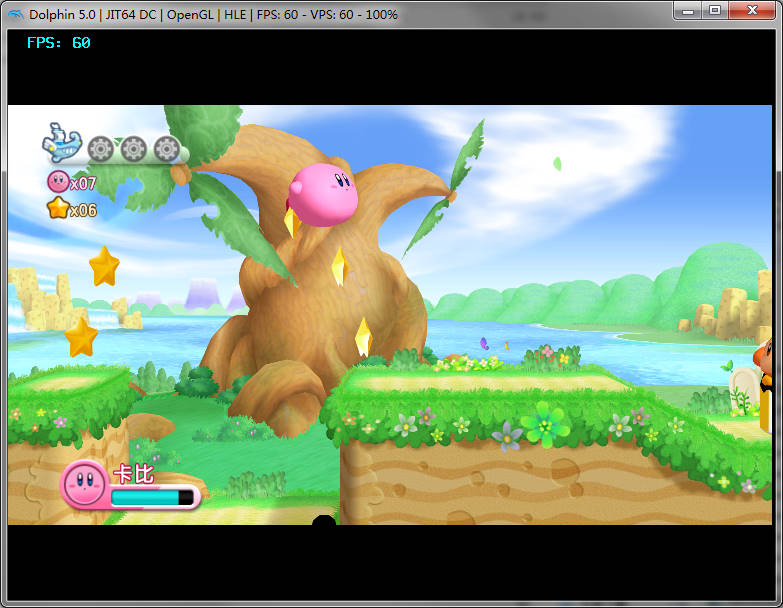Maximize the Dolphin window
The width and height of the screenshot is (783, 608).
715,10
